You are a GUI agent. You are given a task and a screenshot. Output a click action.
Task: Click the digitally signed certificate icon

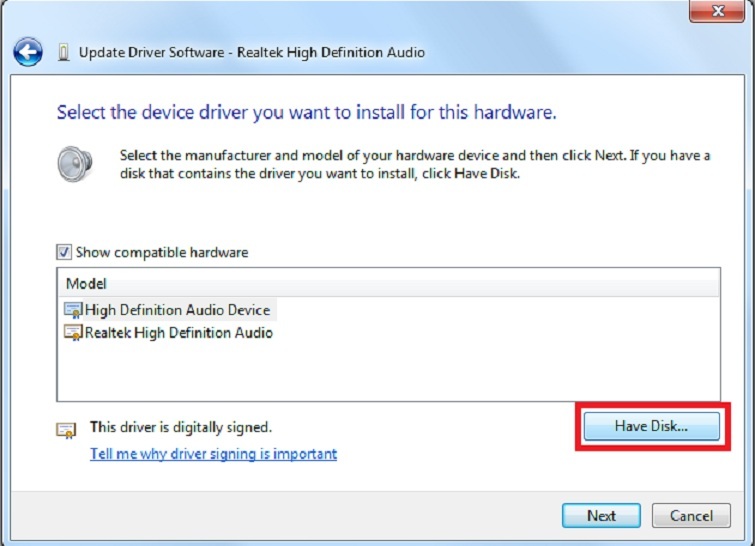(66, 430)
